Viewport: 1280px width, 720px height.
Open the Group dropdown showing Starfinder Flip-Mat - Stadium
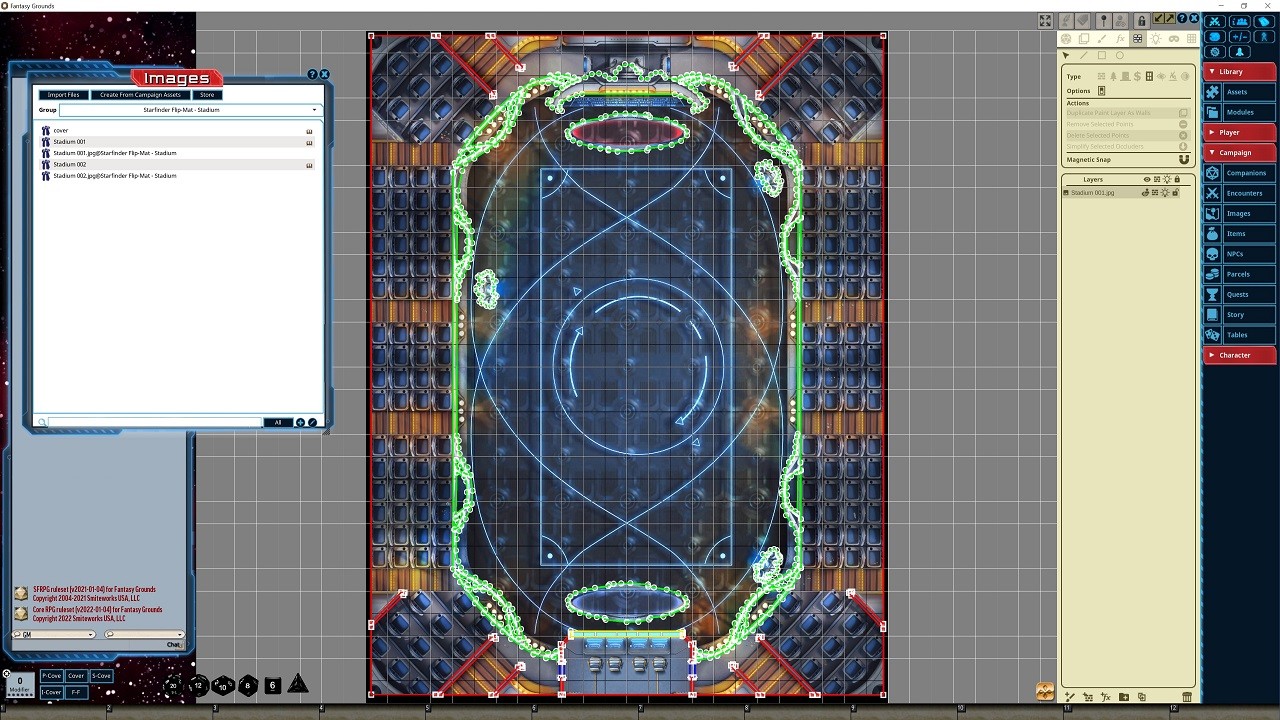[x=314, y=110]
